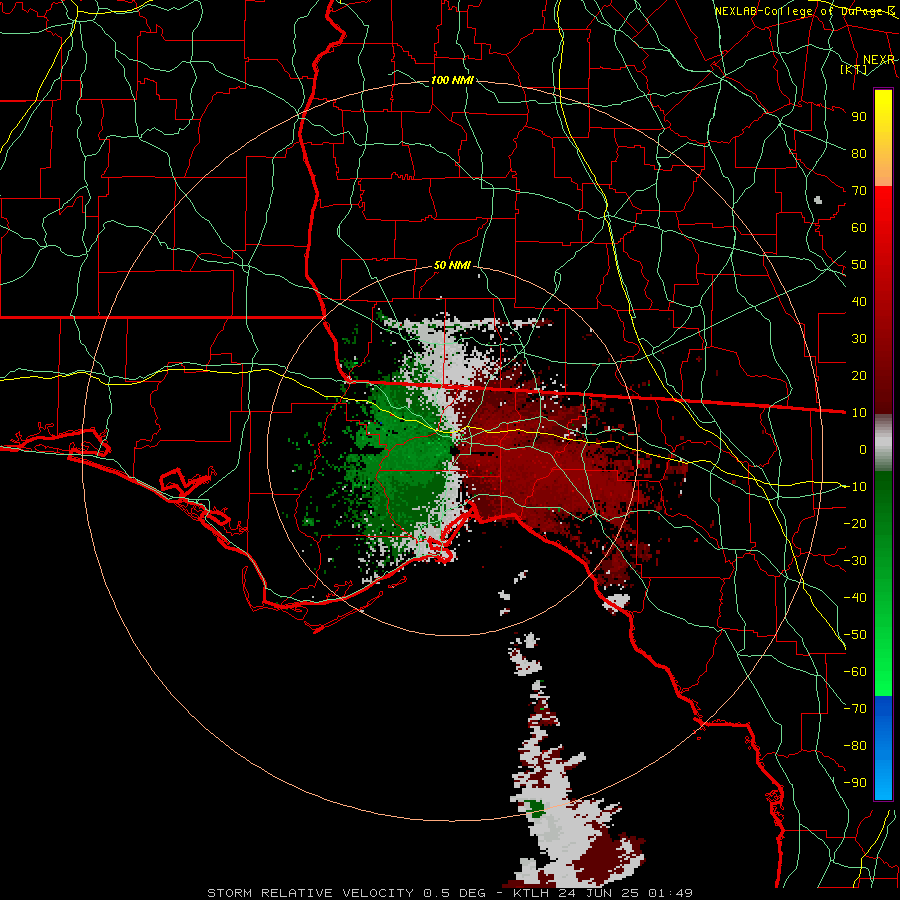This screenshot has width=900, height=900.
Task: Click the "30" value on the velocity scale
Action: (859, 339)
